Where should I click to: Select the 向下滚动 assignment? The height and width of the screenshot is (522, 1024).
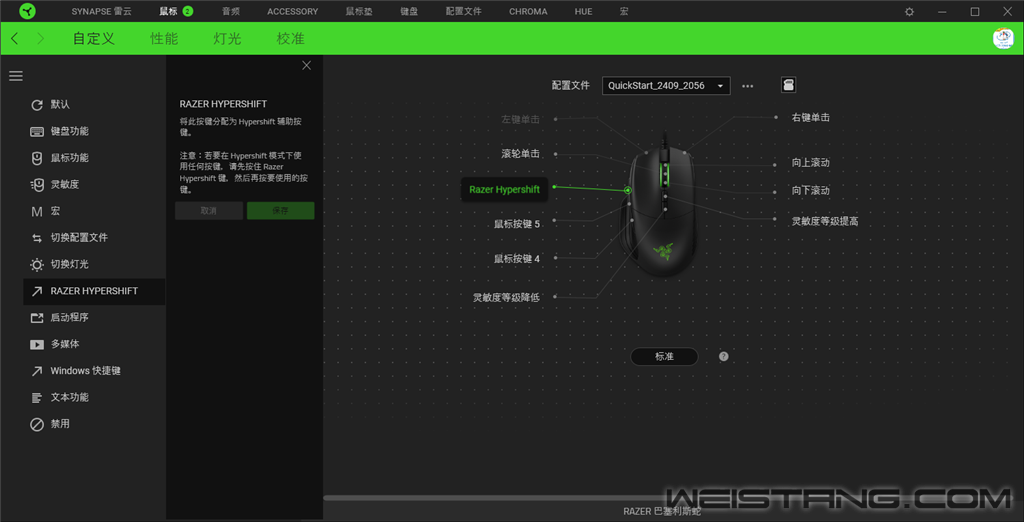pyautogui.click(x=810, y=191)
